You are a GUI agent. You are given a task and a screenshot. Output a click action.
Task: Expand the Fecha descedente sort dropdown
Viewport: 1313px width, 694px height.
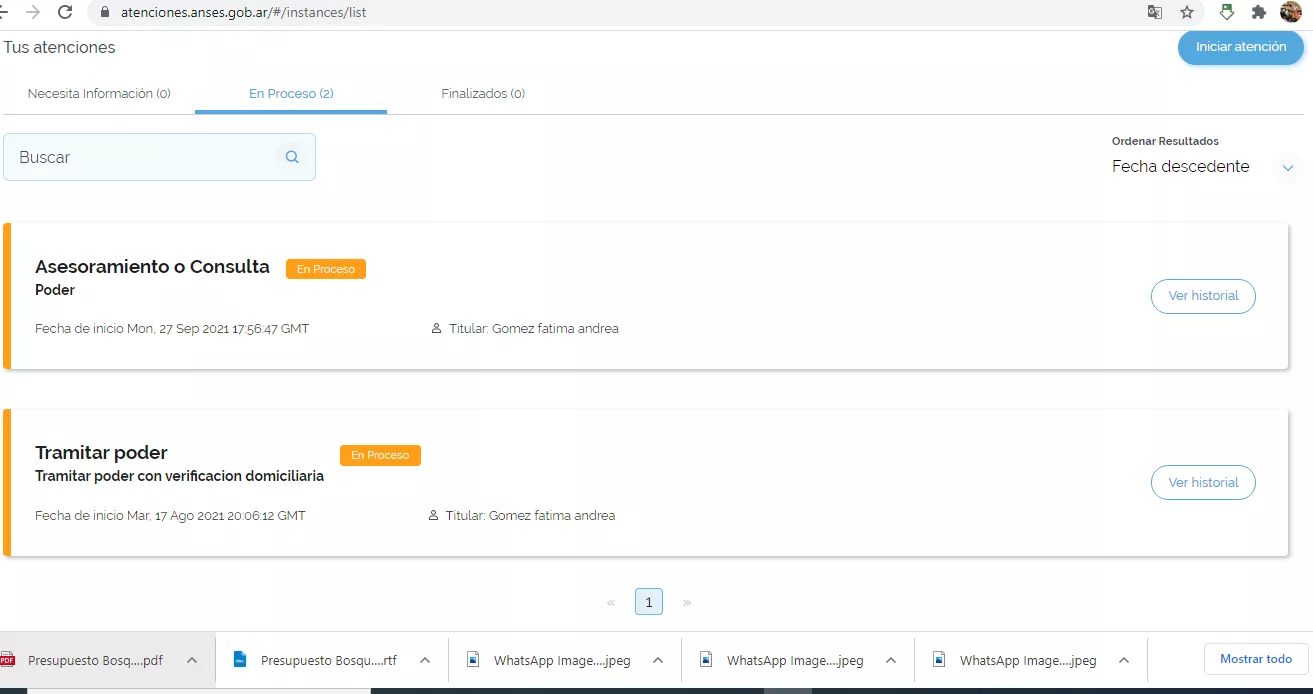[1288, 168]
